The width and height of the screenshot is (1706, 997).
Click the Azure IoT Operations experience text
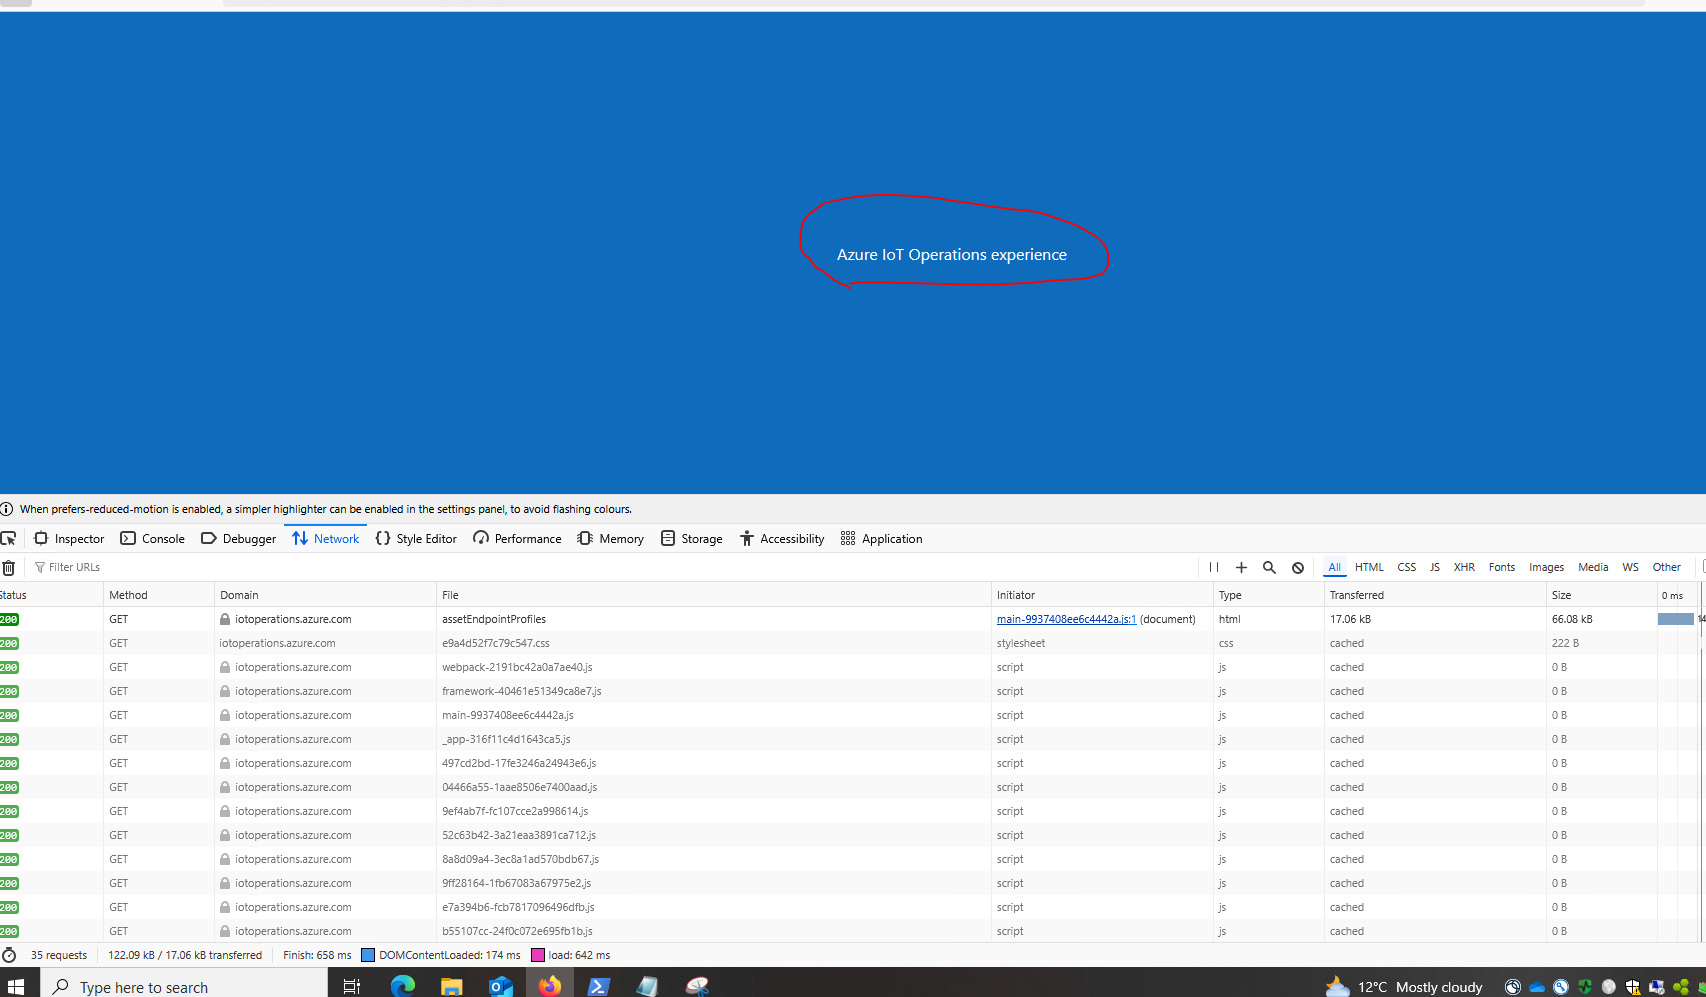951,254
